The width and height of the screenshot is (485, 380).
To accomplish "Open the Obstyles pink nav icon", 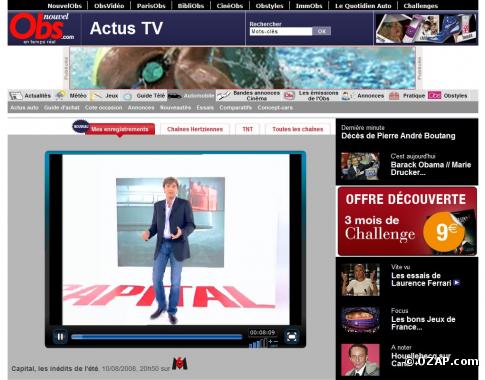I will point(434,96).
